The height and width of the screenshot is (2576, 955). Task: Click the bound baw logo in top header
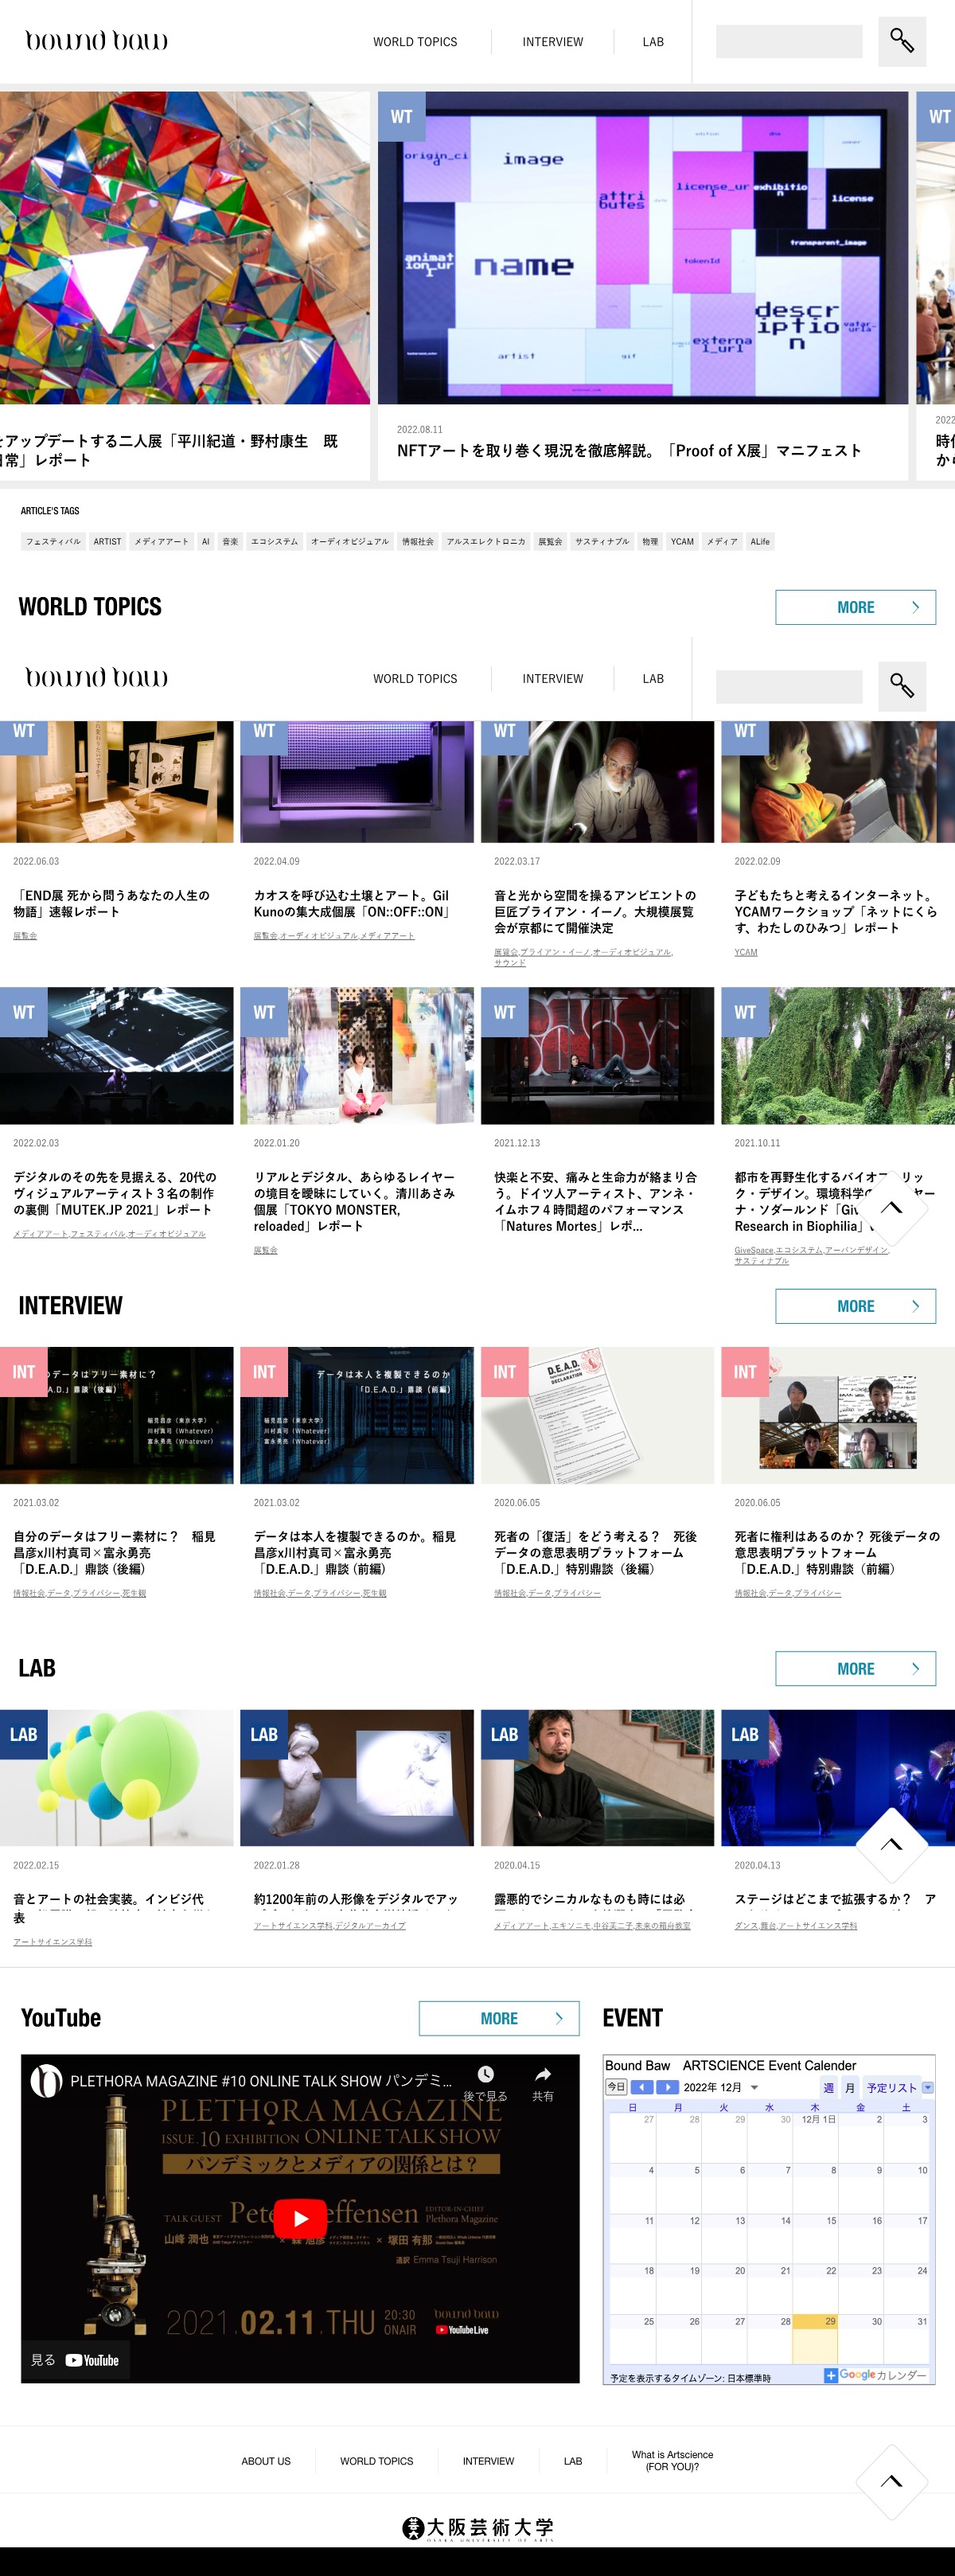pos(96,41)
